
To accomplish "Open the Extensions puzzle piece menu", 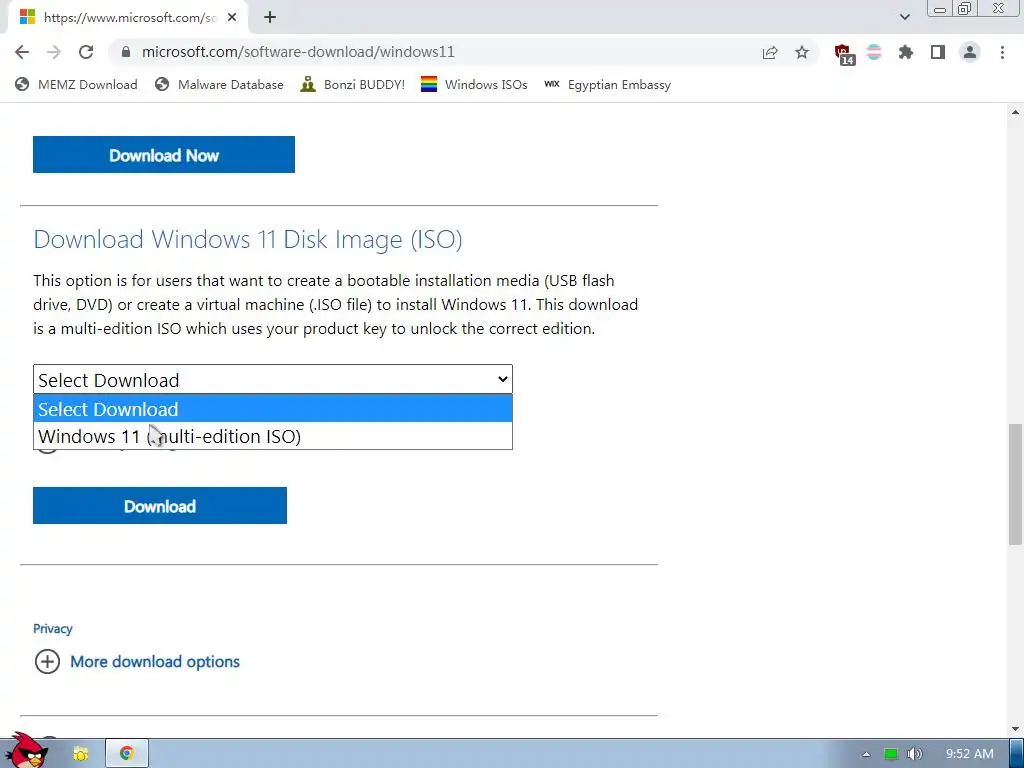I will [906, 52].
